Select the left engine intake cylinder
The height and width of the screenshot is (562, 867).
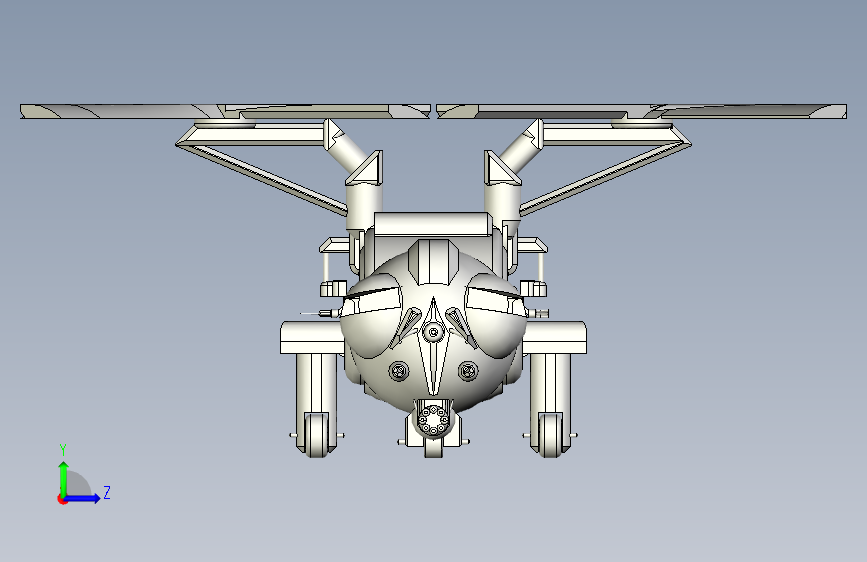pyautogui.click(x=364, y=206)
